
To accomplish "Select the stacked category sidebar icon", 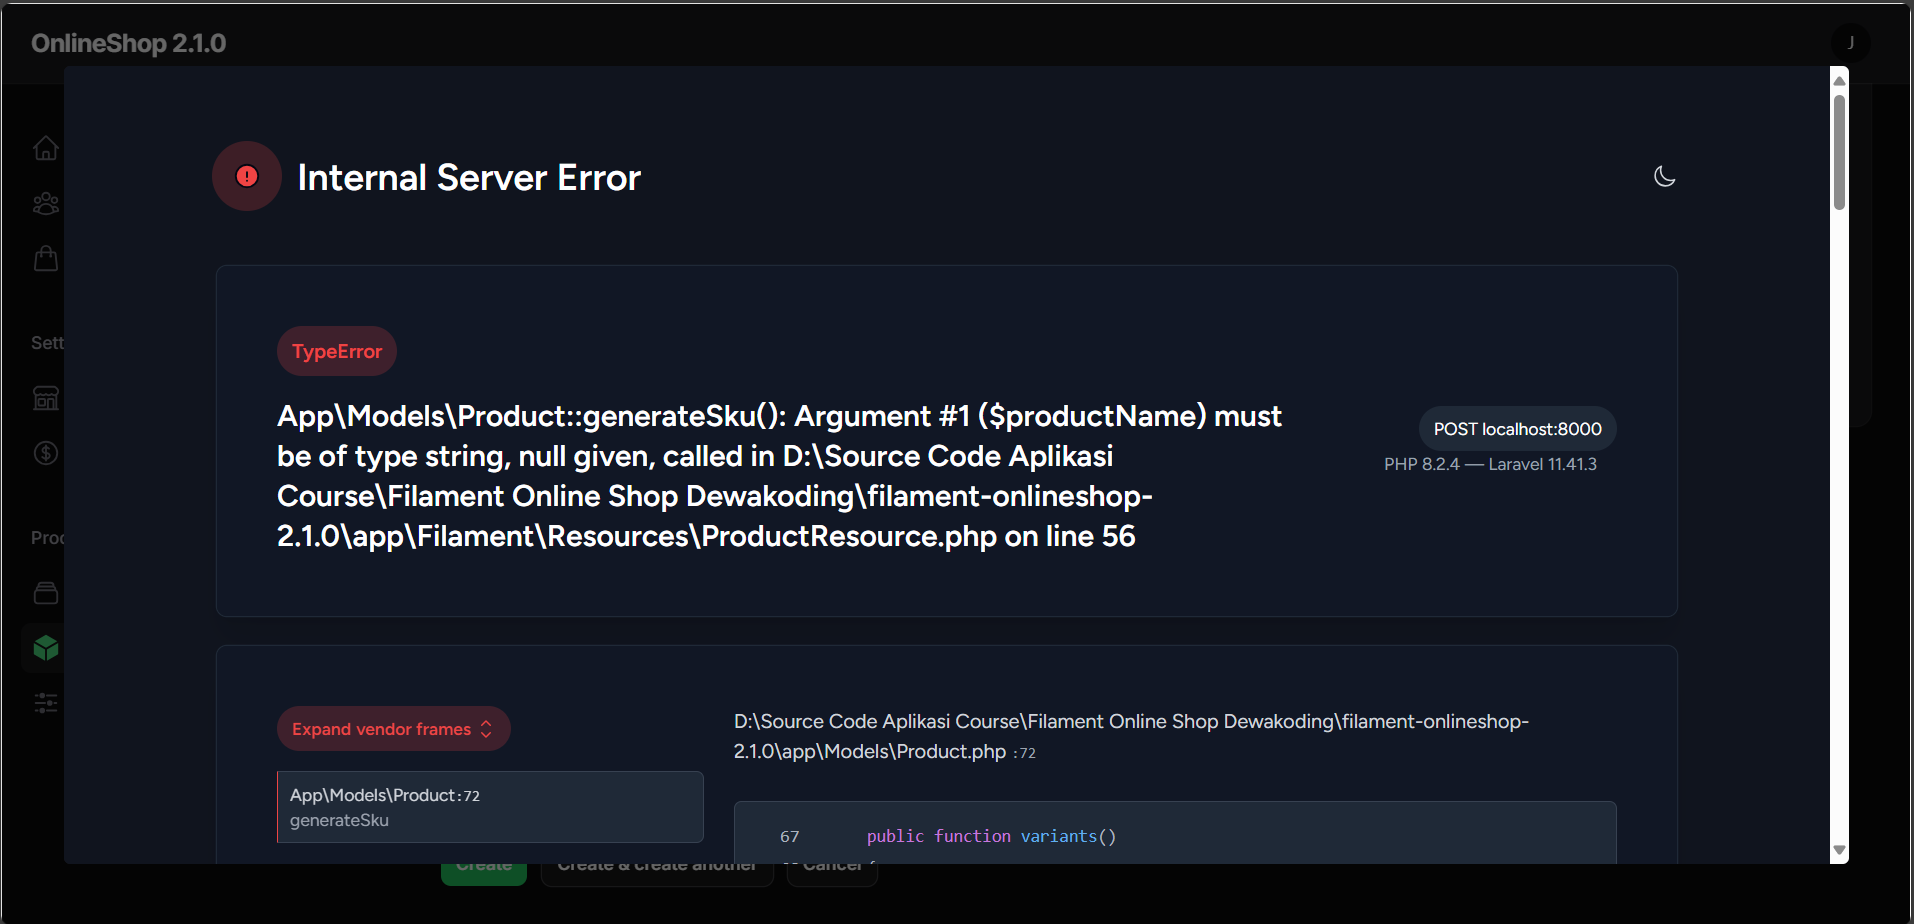I will 45,593.
